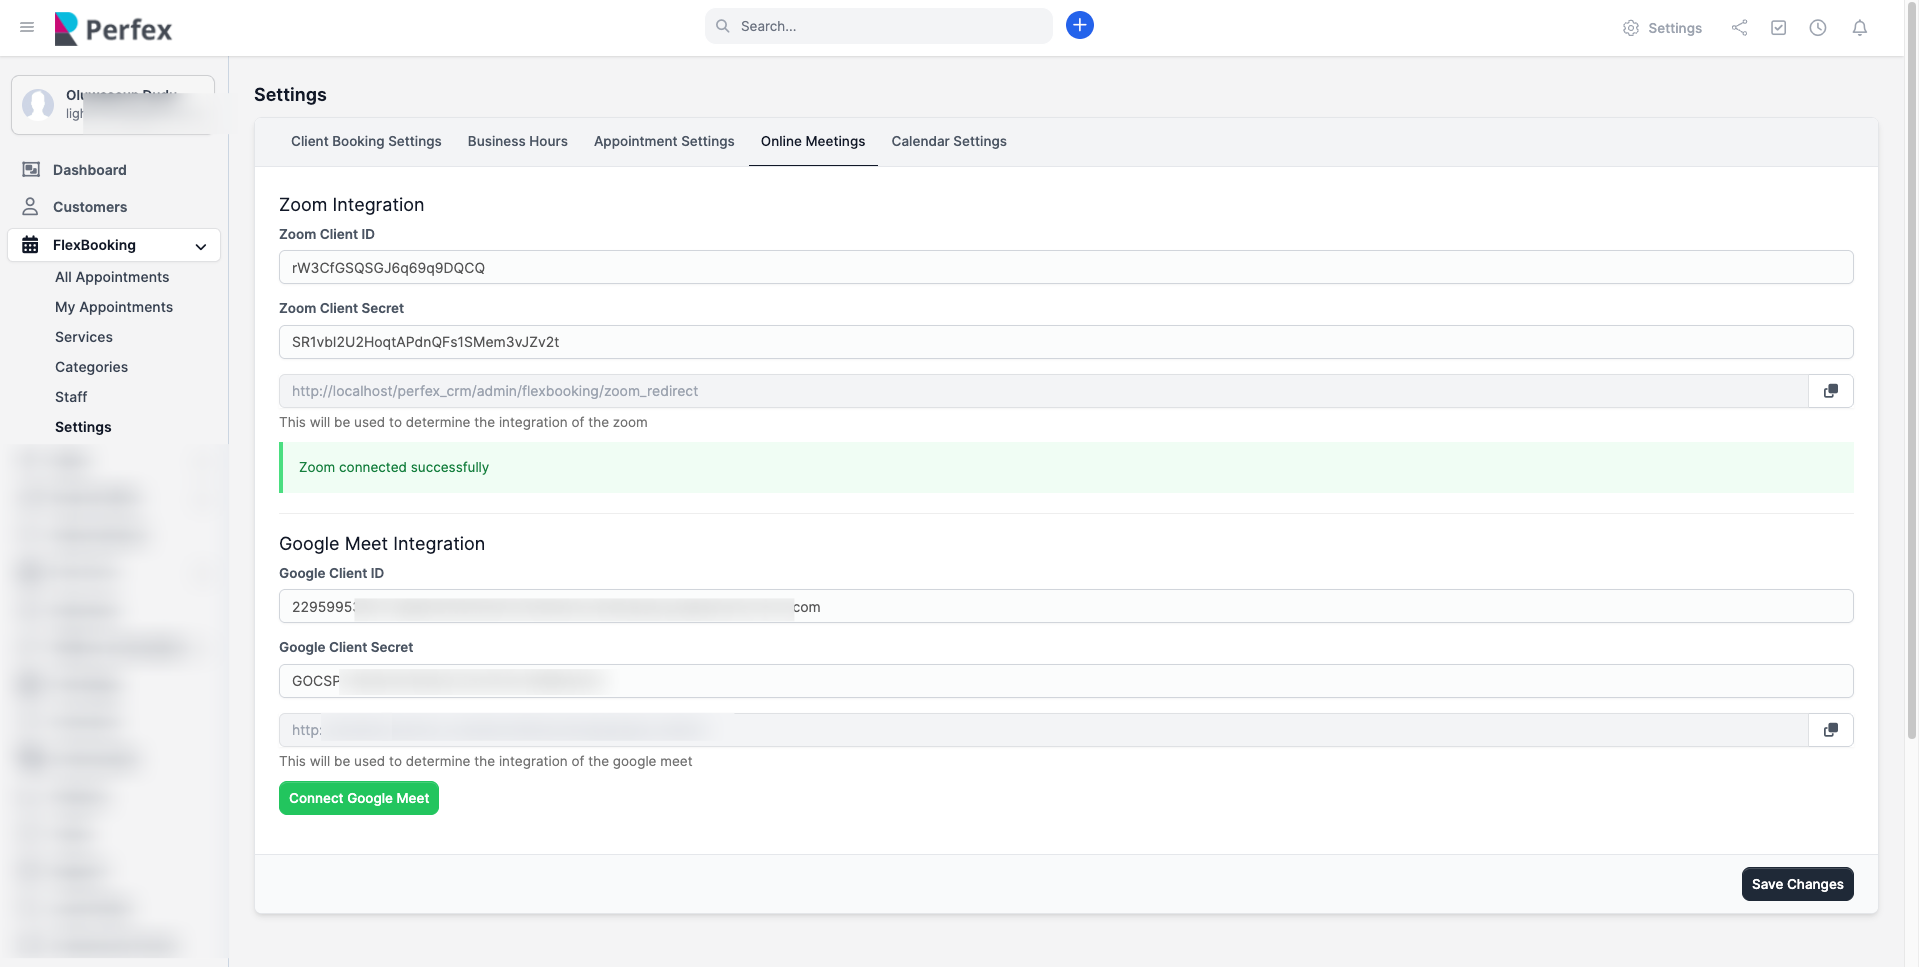Screen dimensions: 1920x968
Task: Open All Appointments in the sidebar
Action: (112, 277)
